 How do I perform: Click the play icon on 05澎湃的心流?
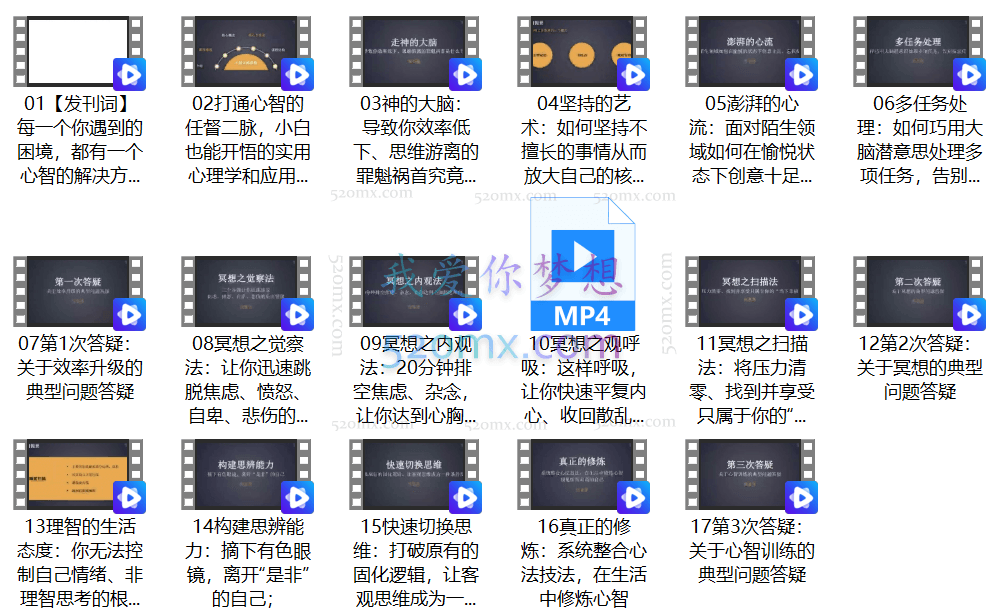pyautogui.click(x=801, y=72)
